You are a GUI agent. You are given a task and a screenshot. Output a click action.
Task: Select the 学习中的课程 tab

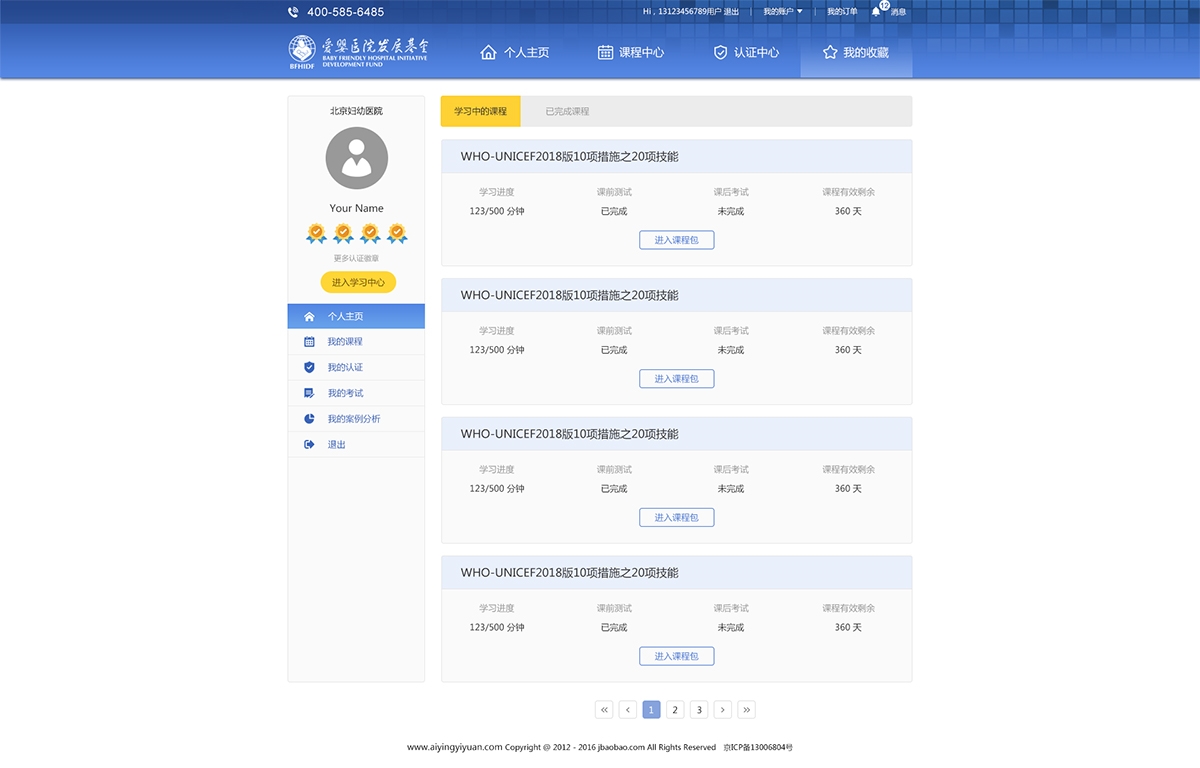(480, 112)
